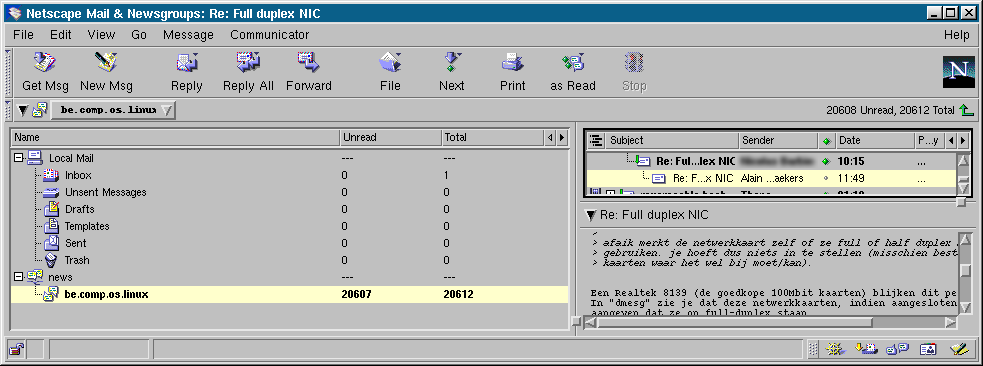Toggle unread diamond on the 10:15 message

click(x=826, y=161)
